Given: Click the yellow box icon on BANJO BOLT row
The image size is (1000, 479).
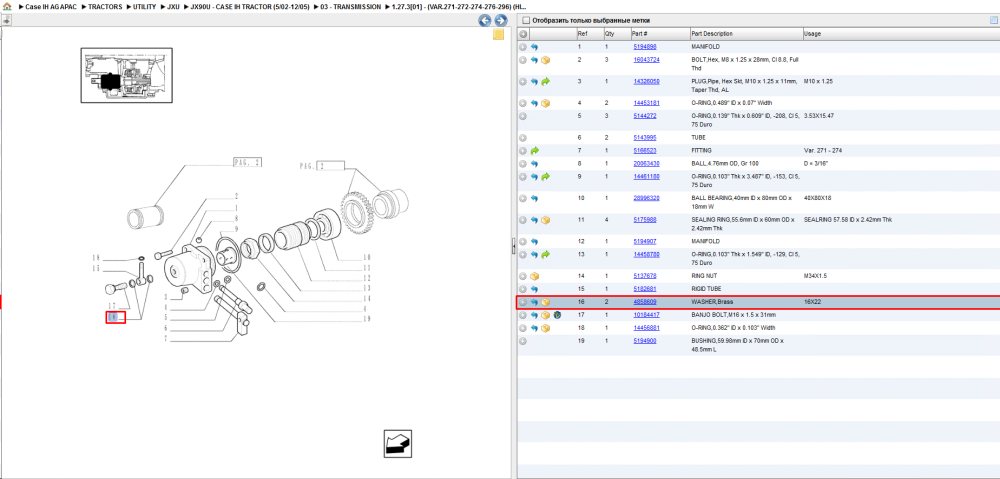Looking at the screenshot, I should (545, 315).
